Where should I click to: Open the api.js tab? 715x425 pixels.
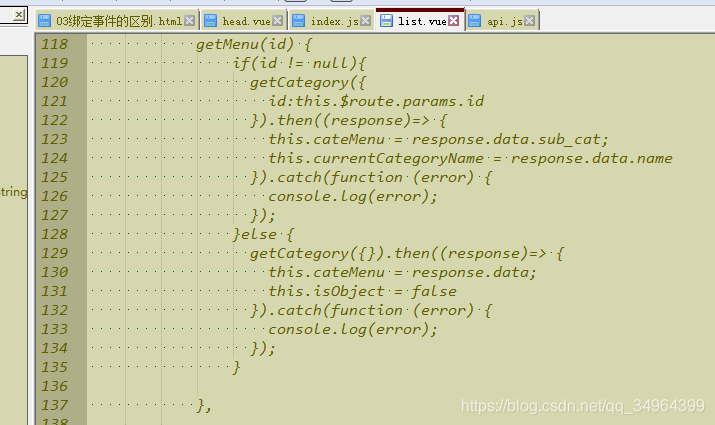(504, 21)
